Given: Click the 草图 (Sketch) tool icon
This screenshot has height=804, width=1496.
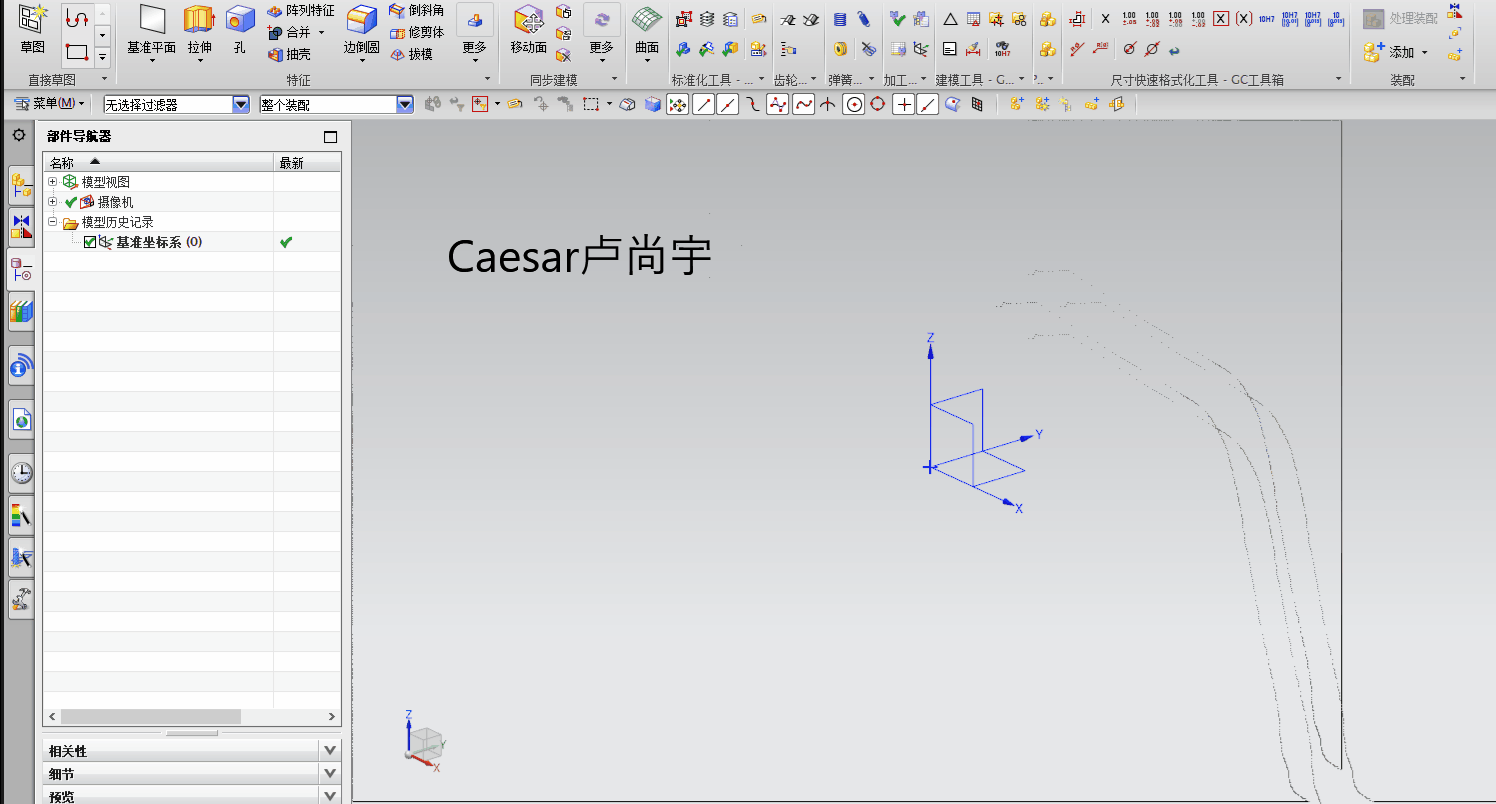Looking at the screenshot, I should point(32,18).
